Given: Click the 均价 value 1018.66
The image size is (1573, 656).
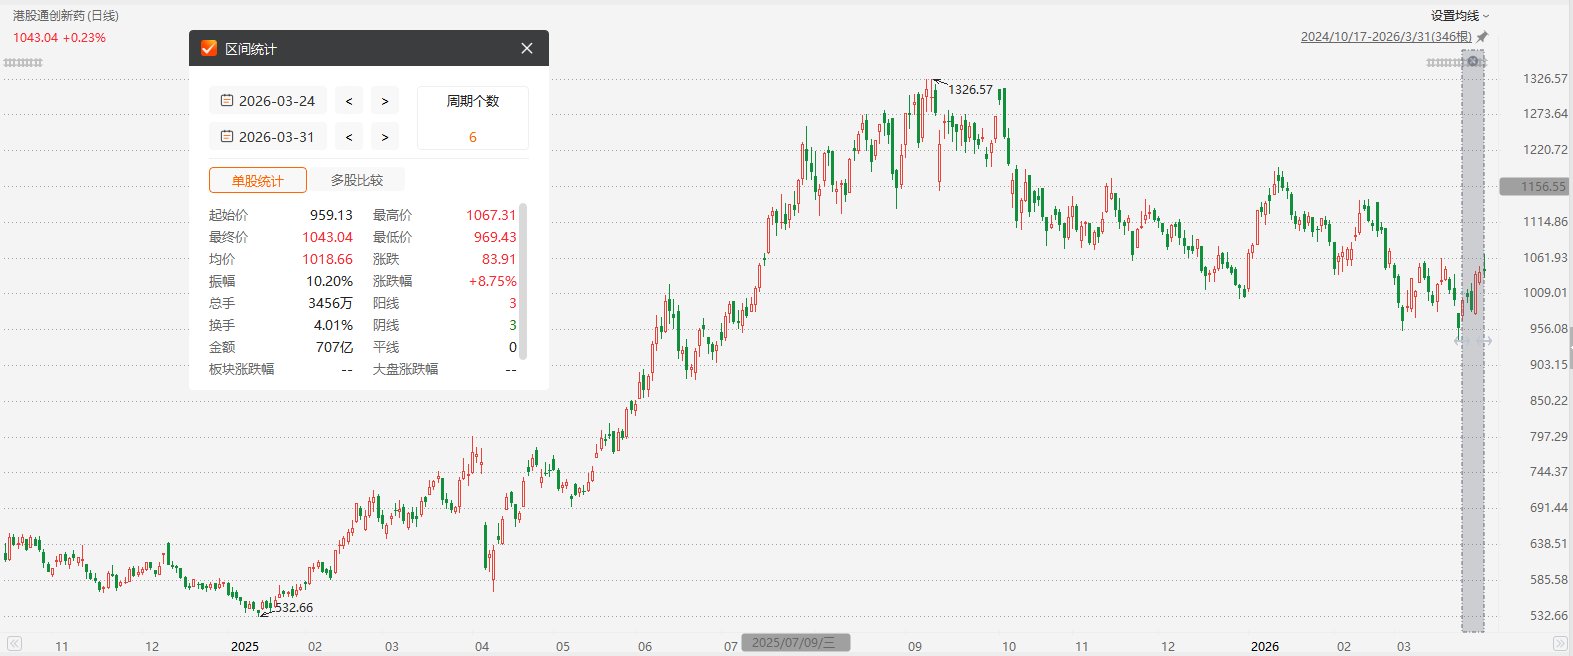Looking at the screenshot, I should [x=327, y=259].
